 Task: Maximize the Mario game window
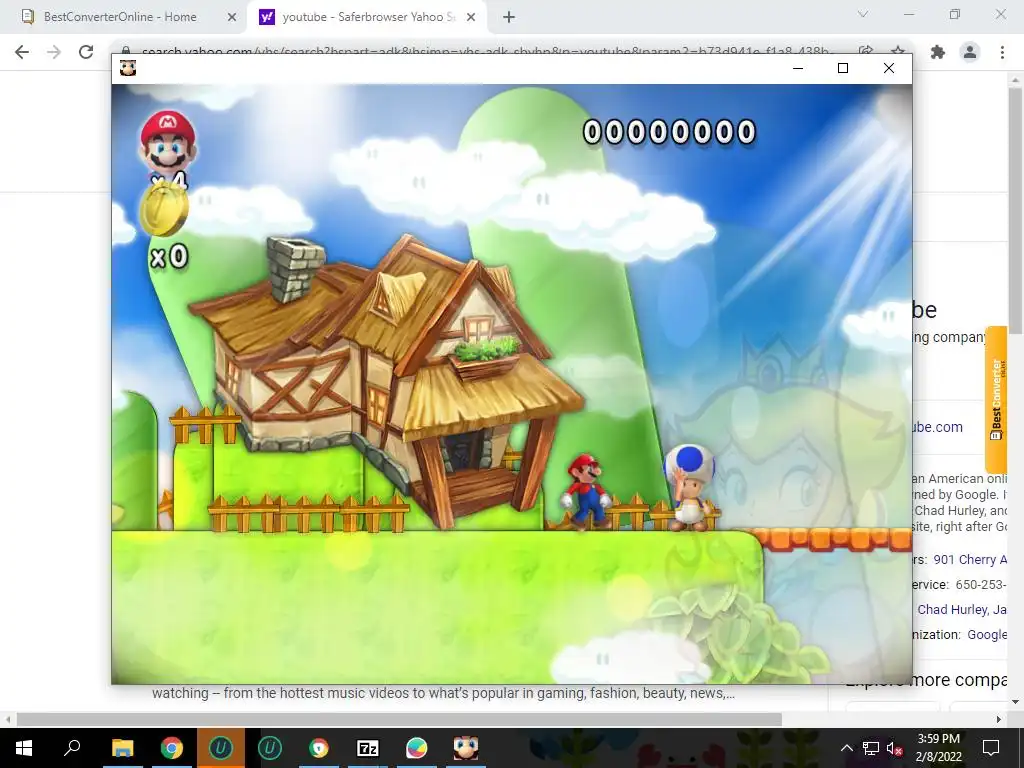843,68
